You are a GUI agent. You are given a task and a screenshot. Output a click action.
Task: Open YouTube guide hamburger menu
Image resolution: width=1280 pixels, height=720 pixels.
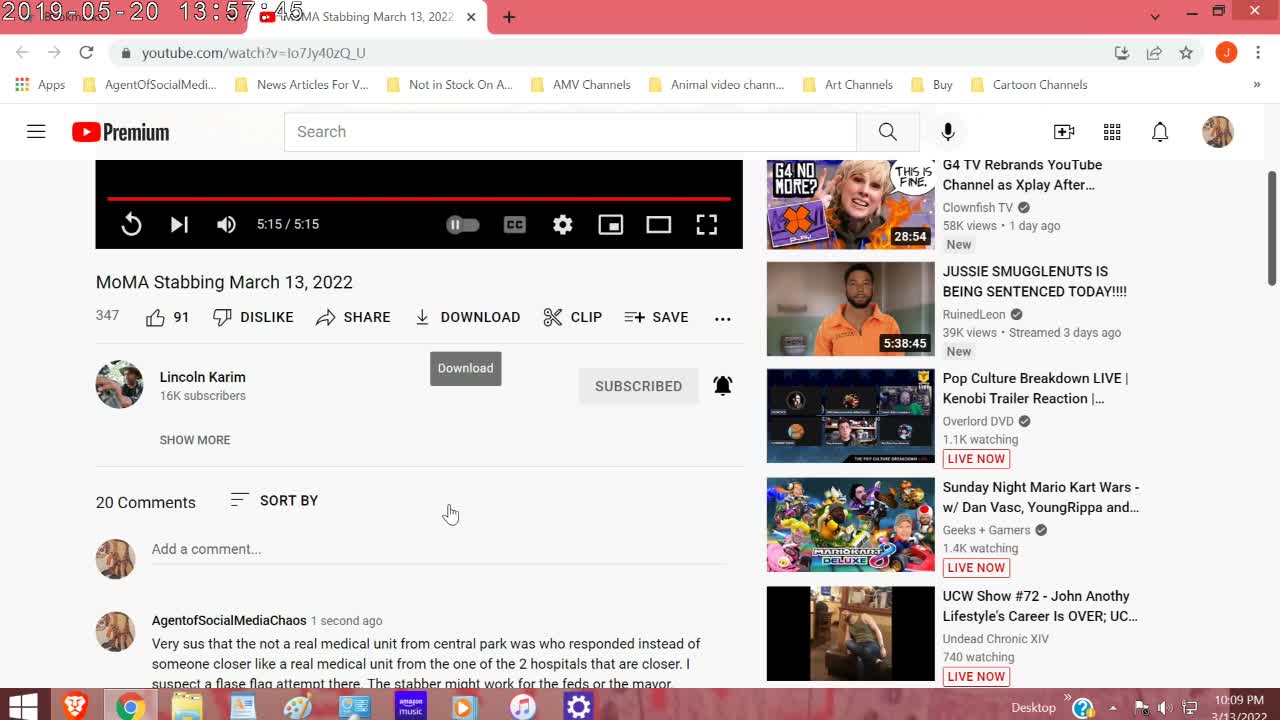click(36, 131)
